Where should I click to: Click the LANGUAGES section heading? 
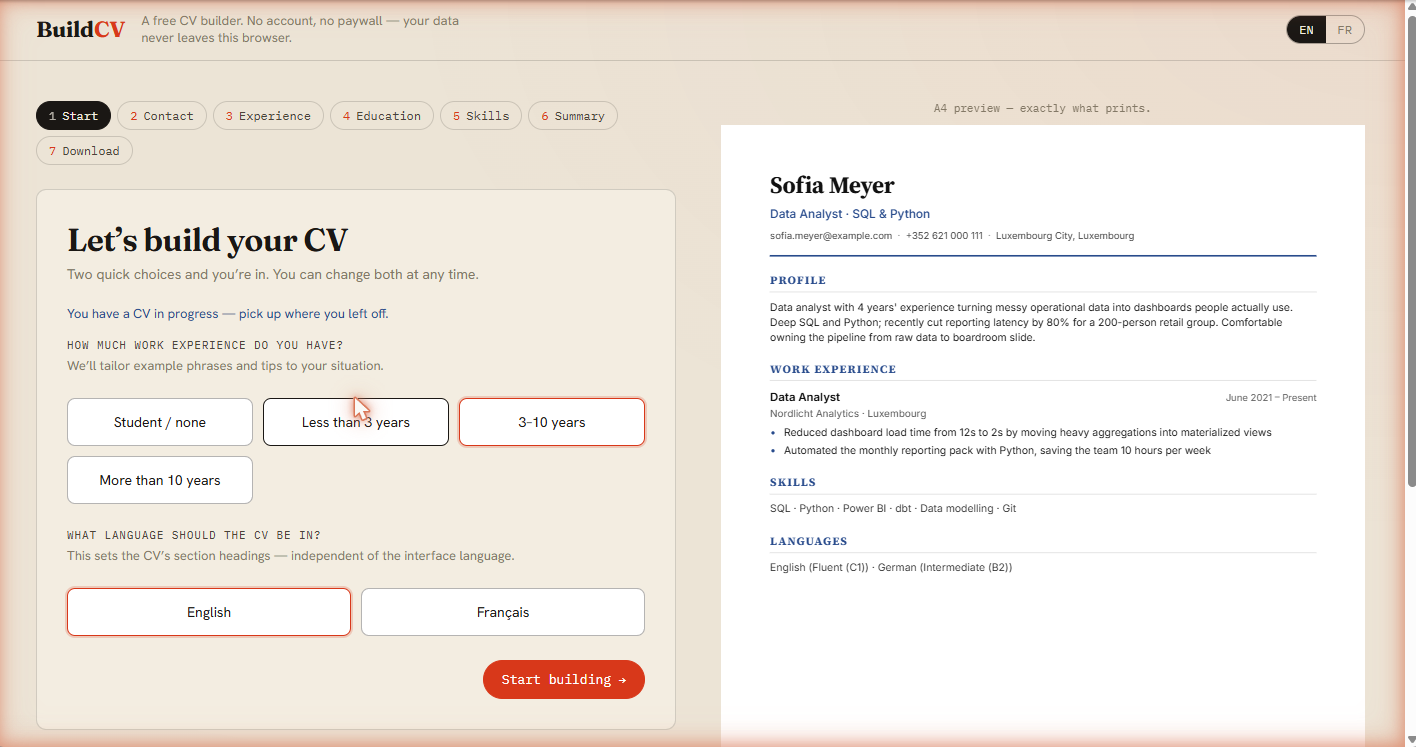(x=809, y=542)
